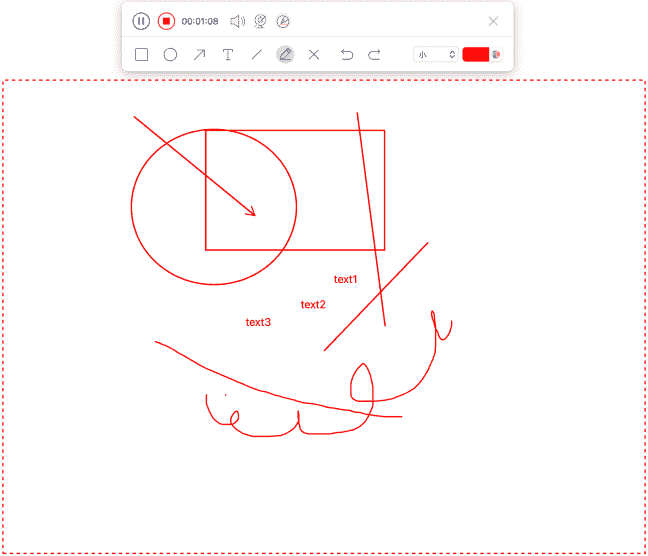Image resolution: width=648 pixels, height=556 pixels.
Task: Stop the recording with red stop button
Action: pos(166,21)
